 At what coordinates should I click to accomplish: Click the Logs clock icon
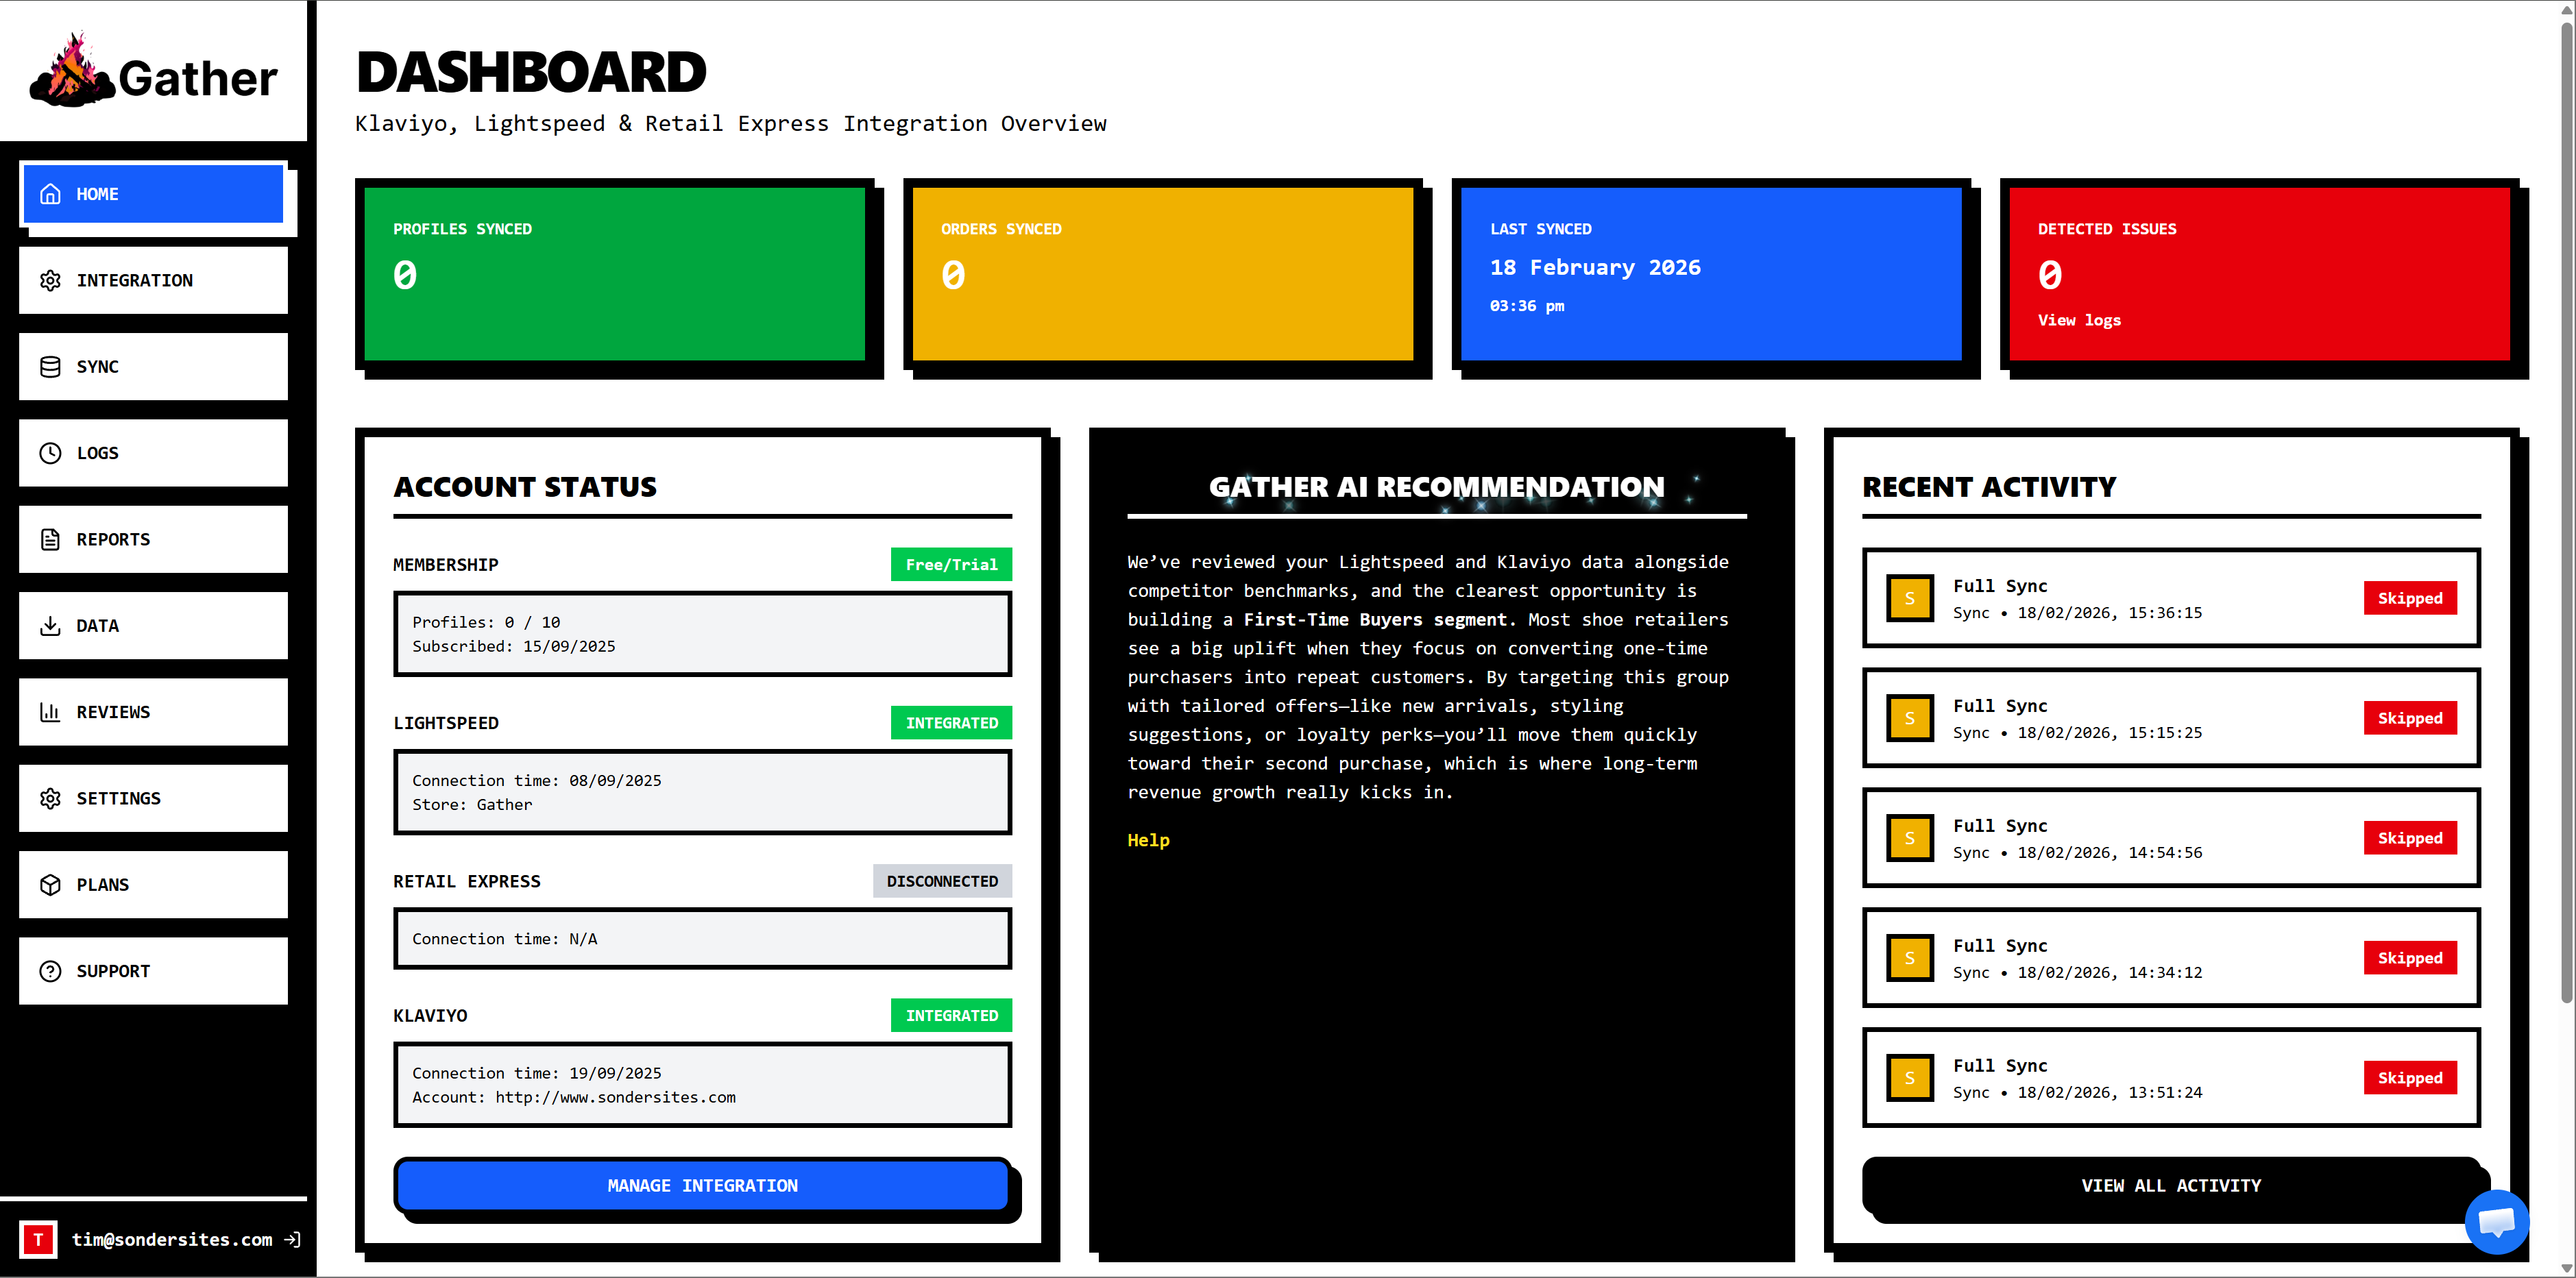(x=50, y=453)
